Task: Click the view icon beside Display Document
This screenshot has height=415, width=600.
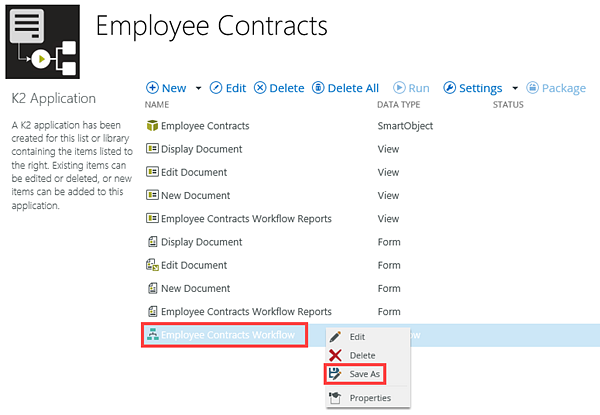Action: tap(152, 149)
